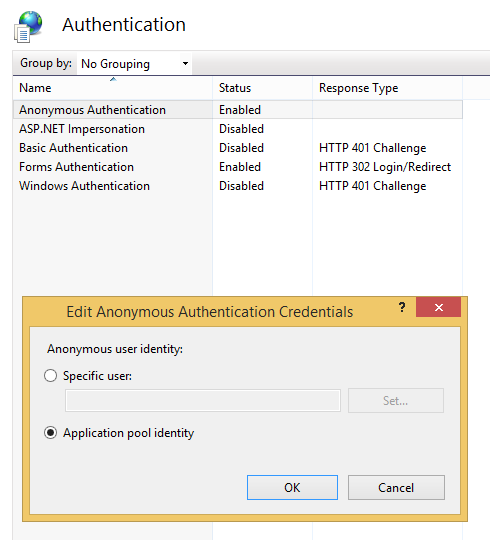This screenshot has height=540, width=490.
Task: Click the OK button
Action: [x=292, y=487]
